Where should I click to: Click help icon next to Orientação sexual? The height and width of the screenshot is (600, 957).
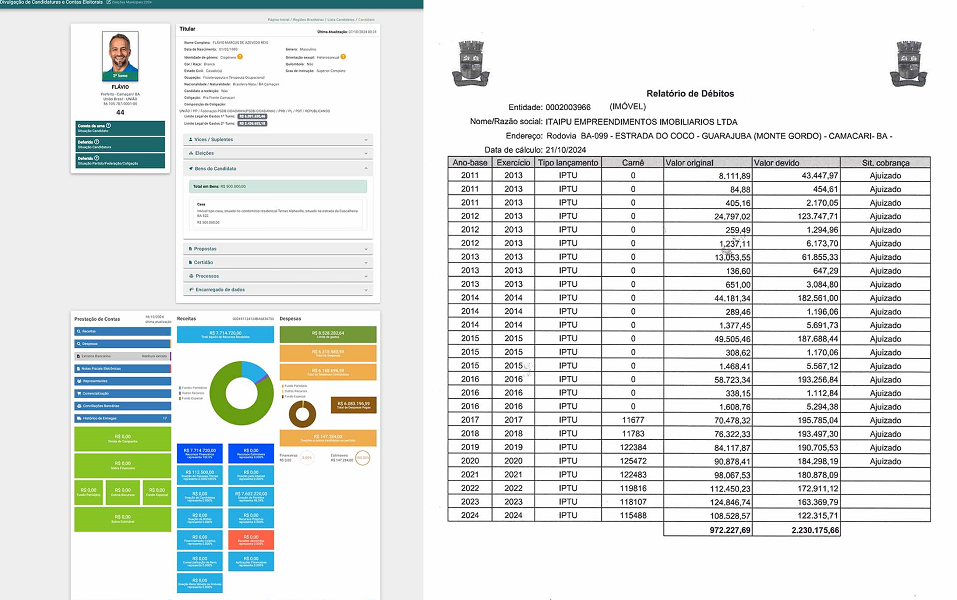tap(343, 57)
